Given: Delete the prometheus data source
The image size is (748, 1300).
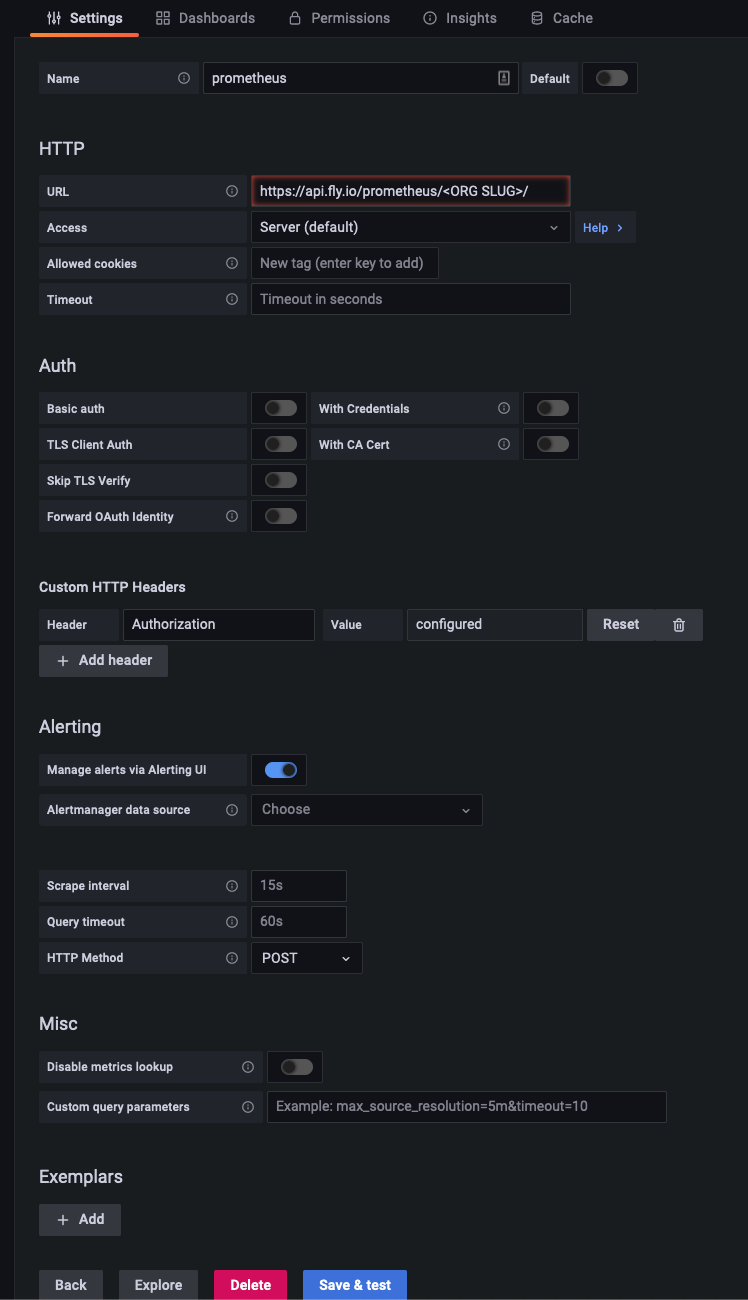Looking at the screenshot, I should 250,1285.
